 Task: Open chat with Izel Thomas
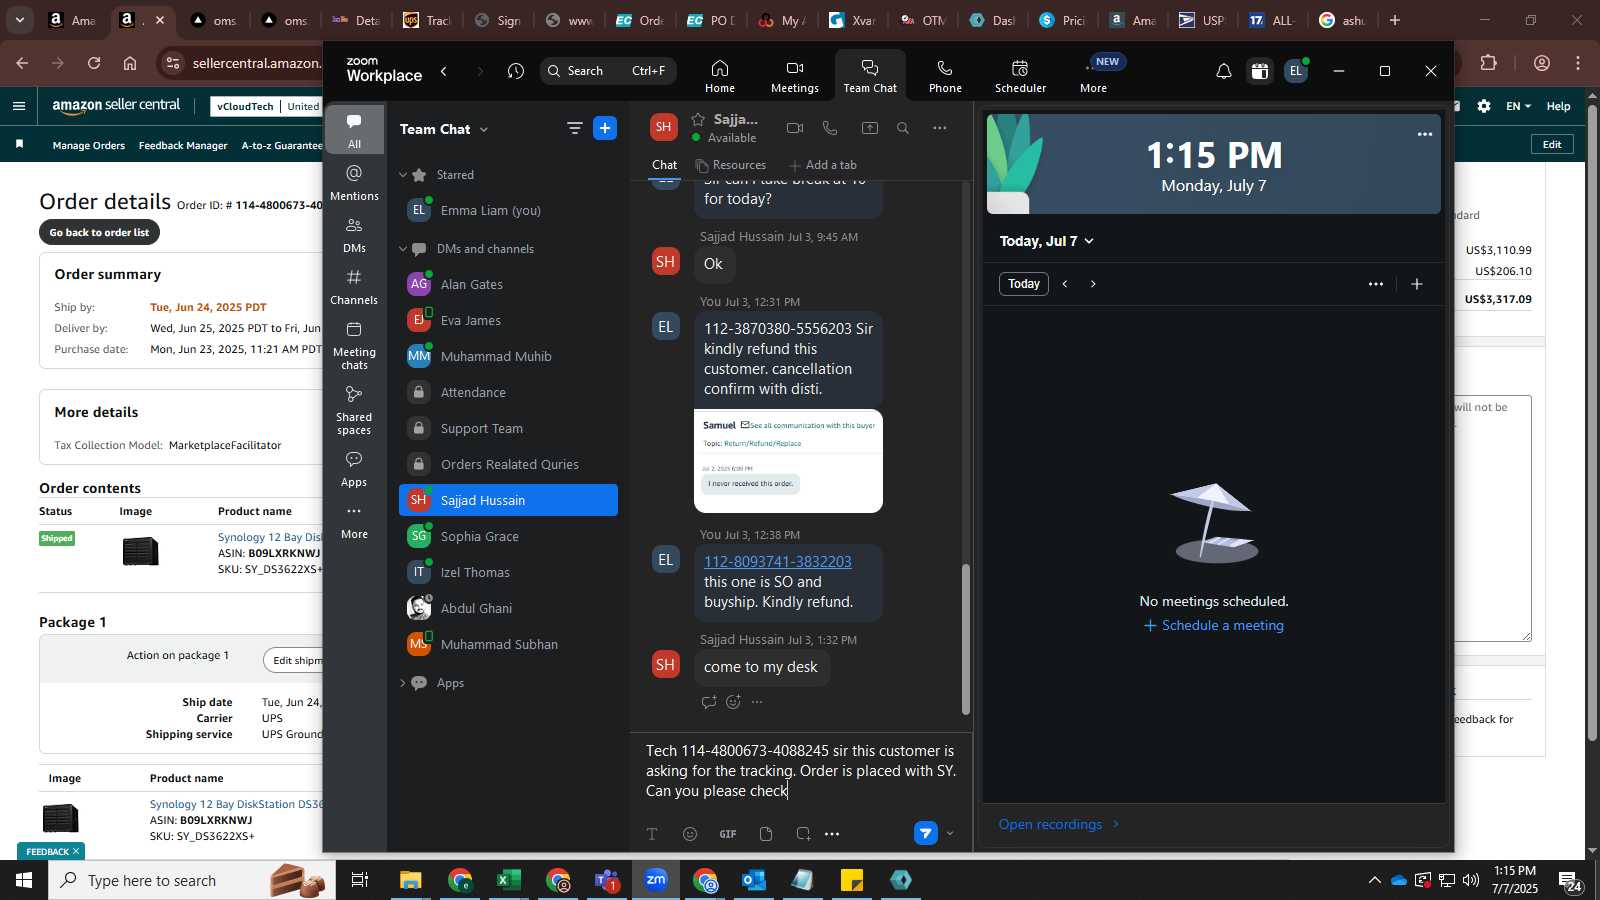(x=508, y=573)
